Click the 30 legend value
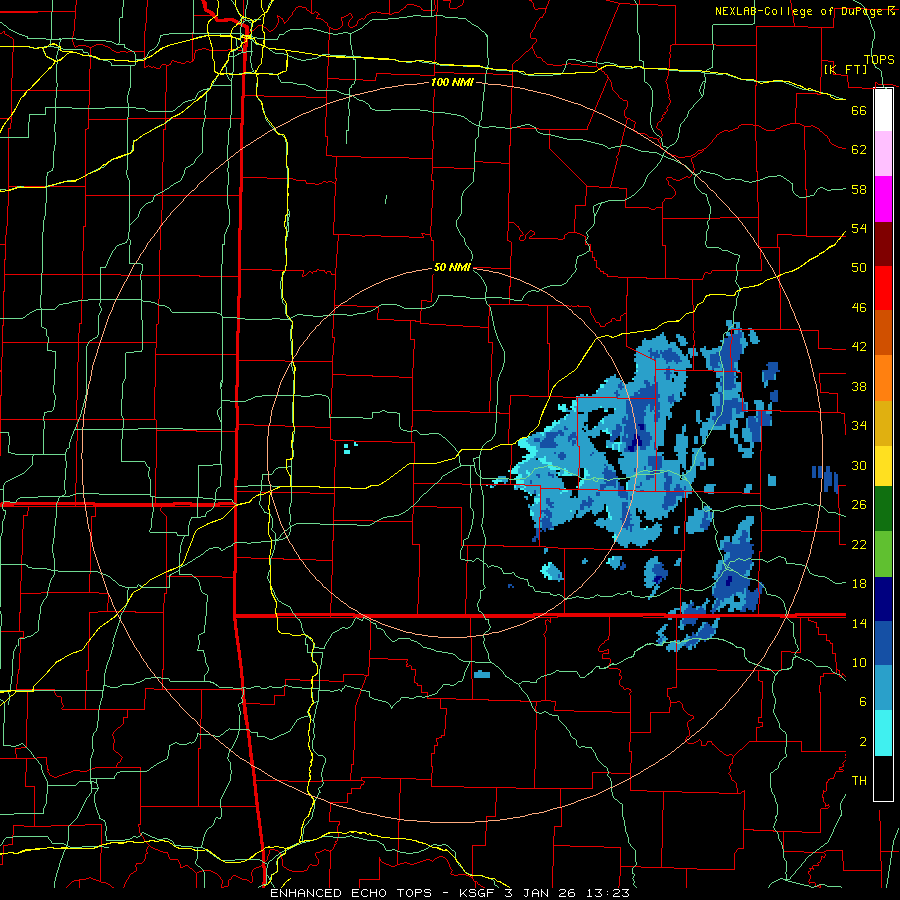 click(859, 465)
